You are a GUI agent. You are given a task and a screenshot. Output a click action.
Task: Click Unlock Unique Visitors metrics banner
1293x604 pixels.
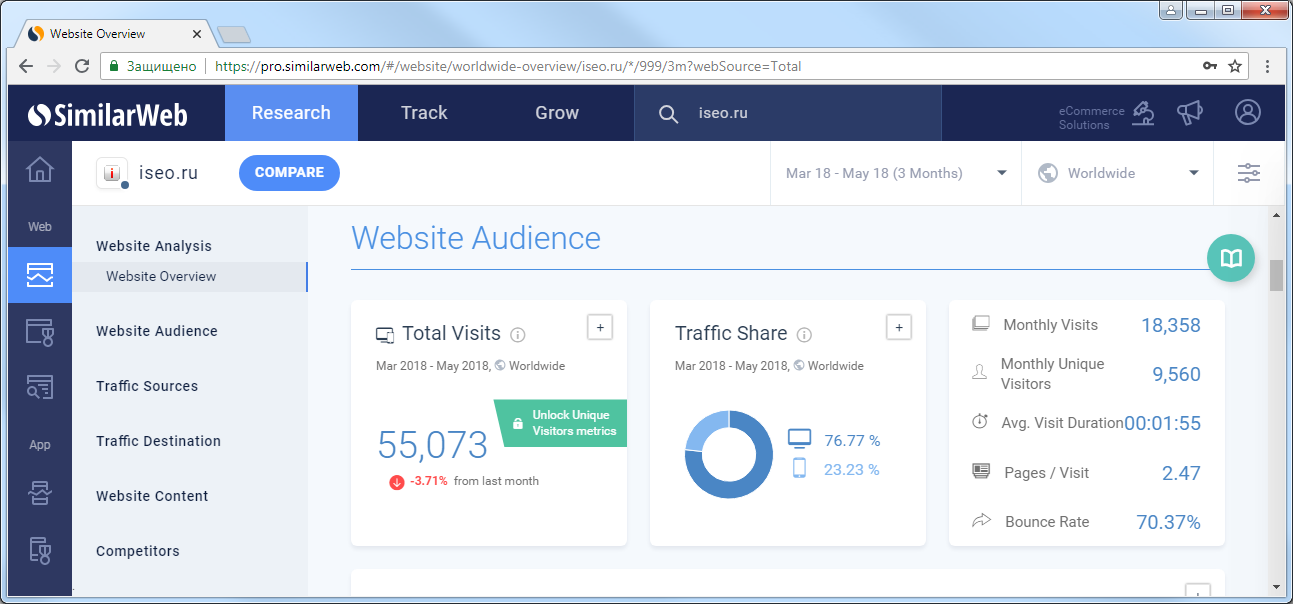point(562,423)
